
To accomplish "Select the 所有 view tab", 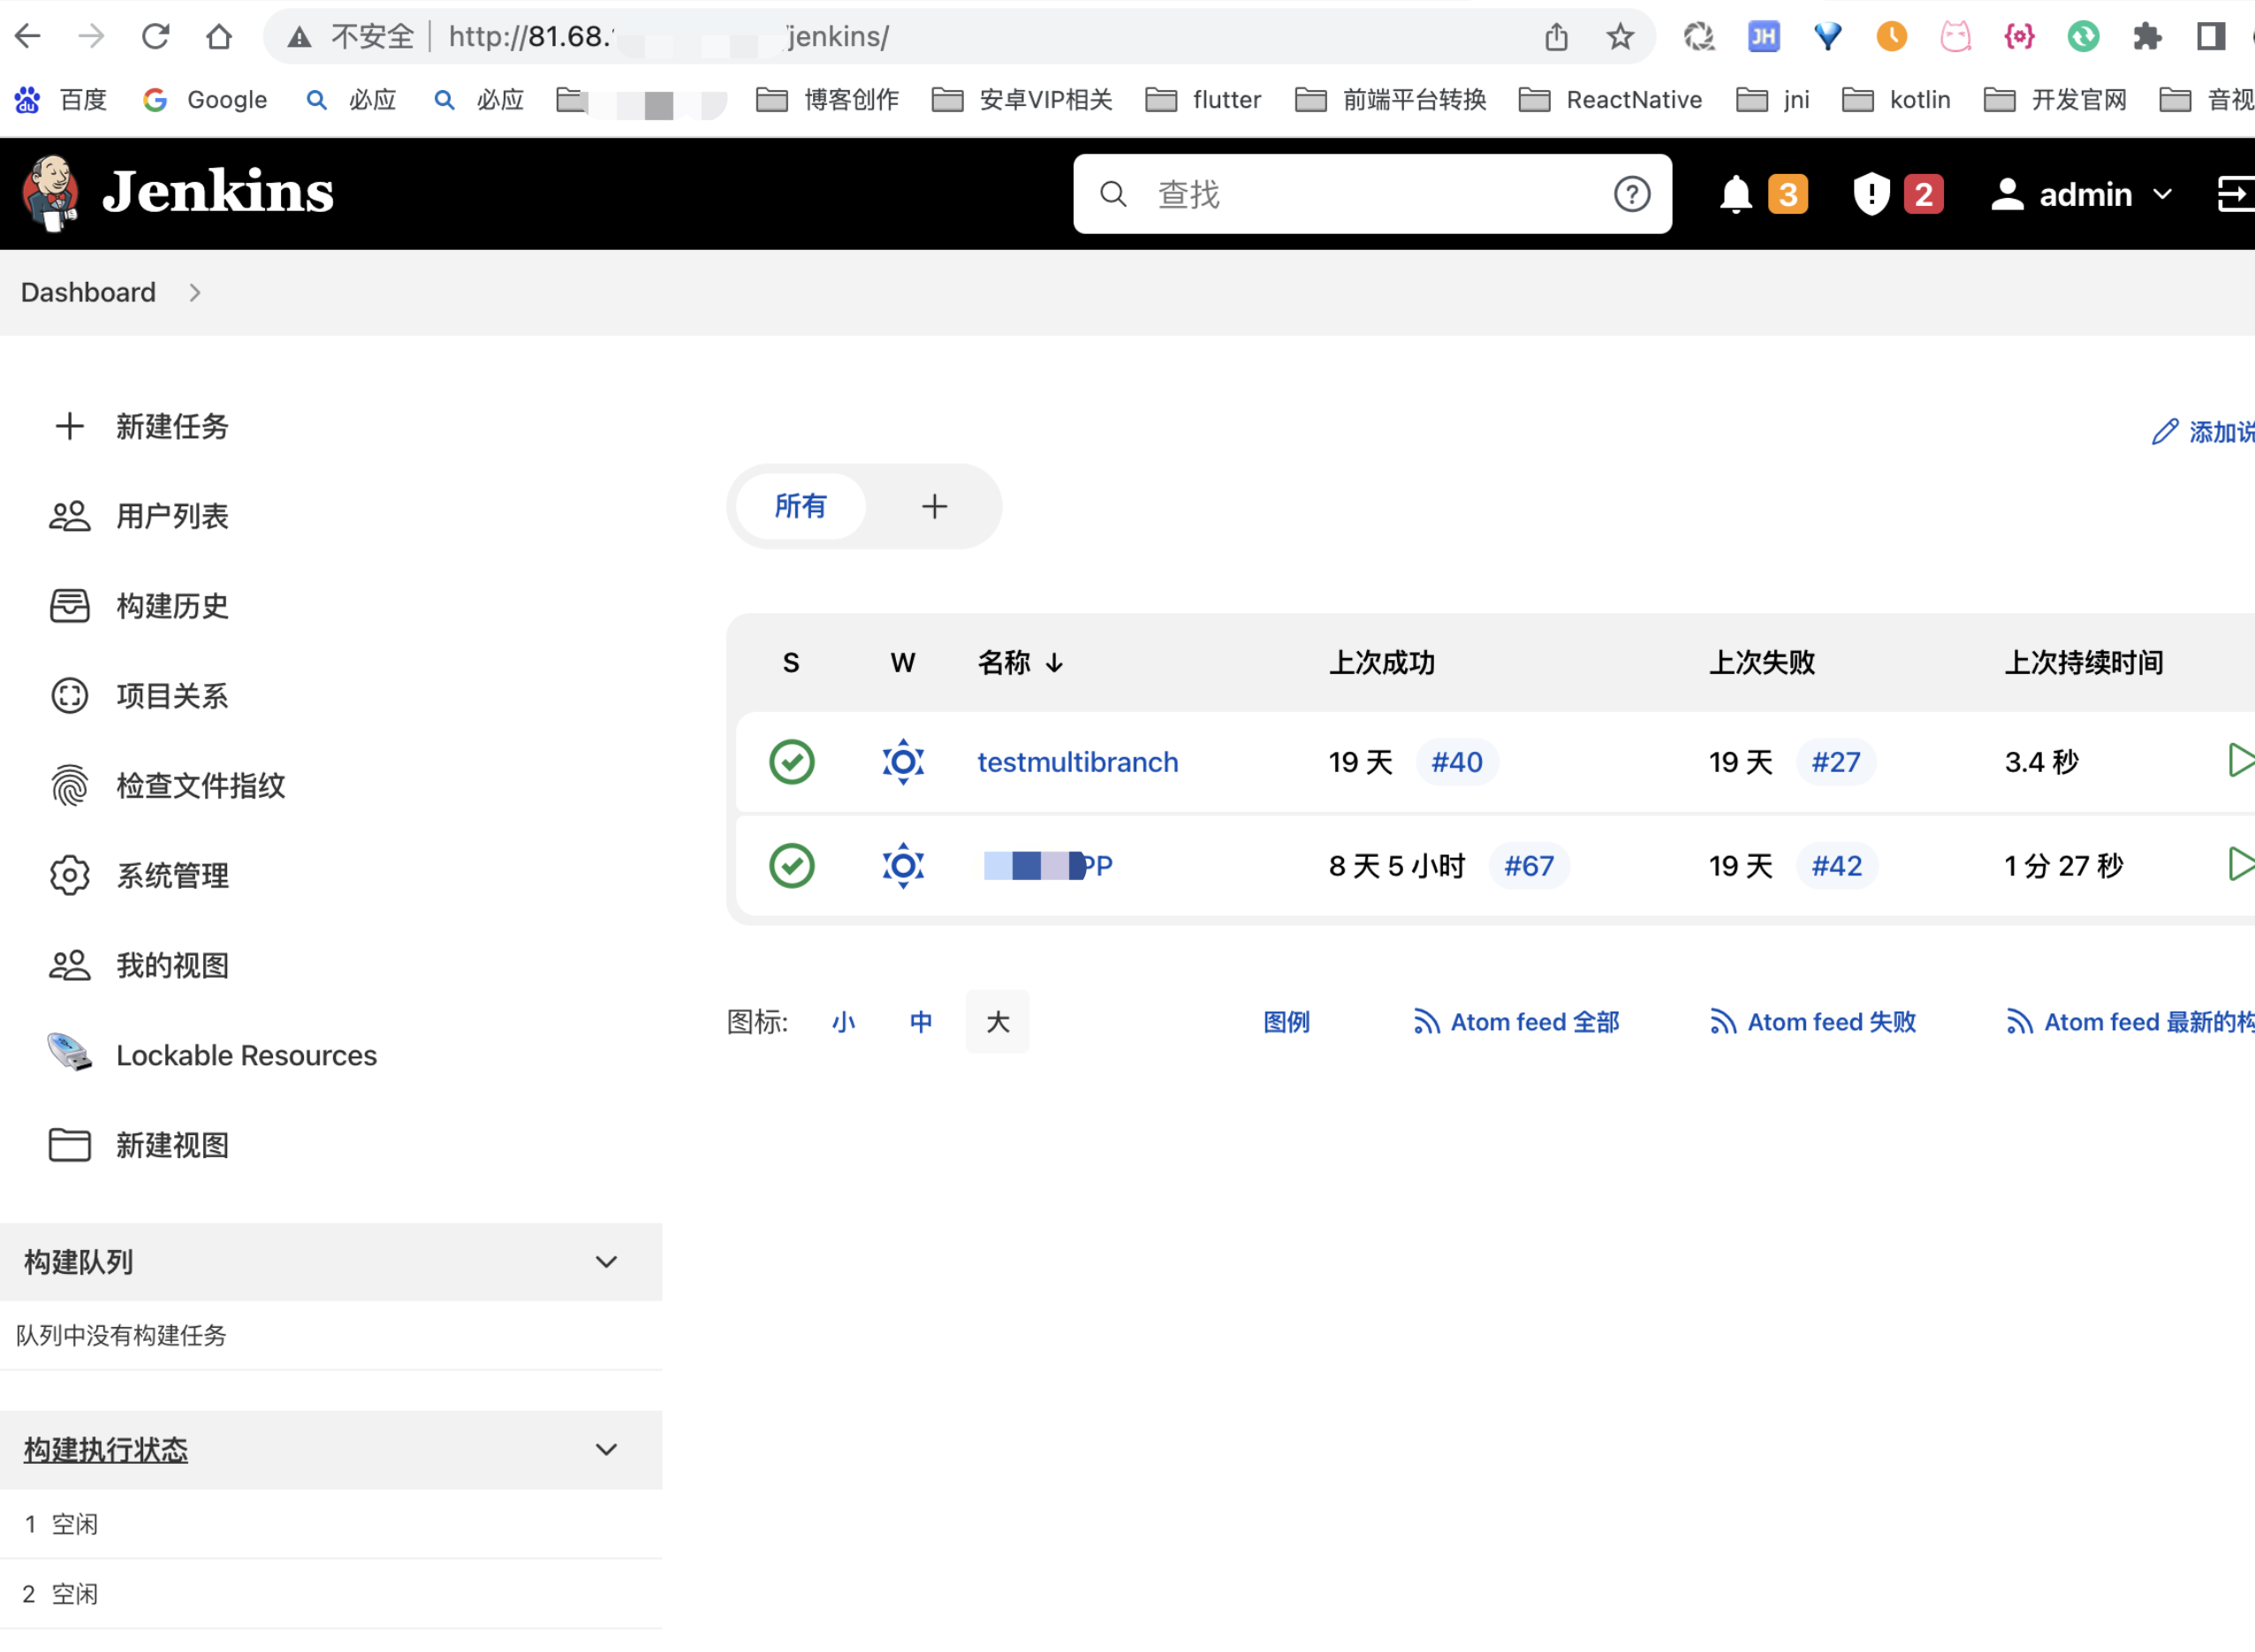I will tap(800, 506).
